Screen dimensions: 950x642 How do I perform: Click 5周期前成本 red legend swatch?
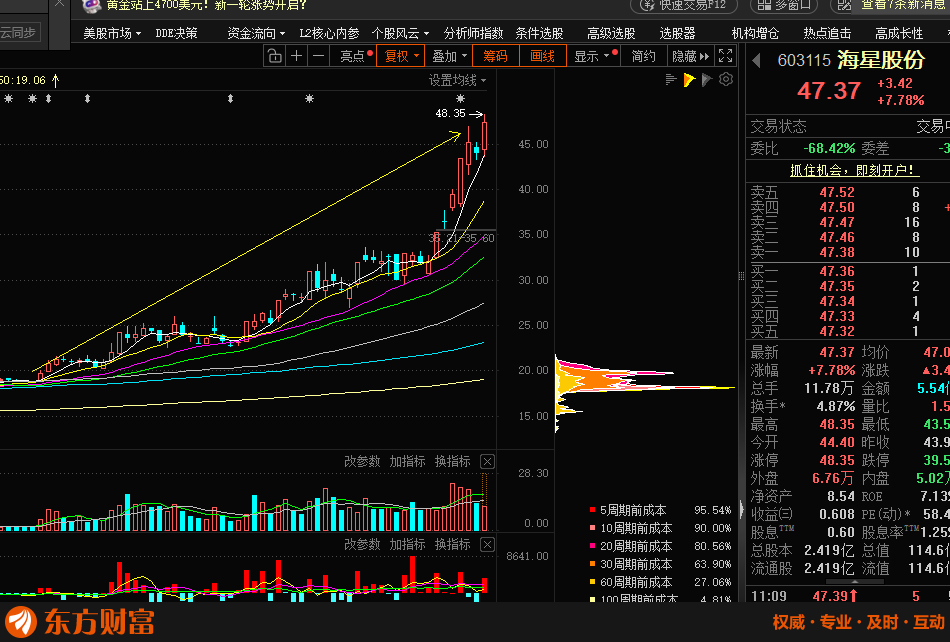(593, 510)
